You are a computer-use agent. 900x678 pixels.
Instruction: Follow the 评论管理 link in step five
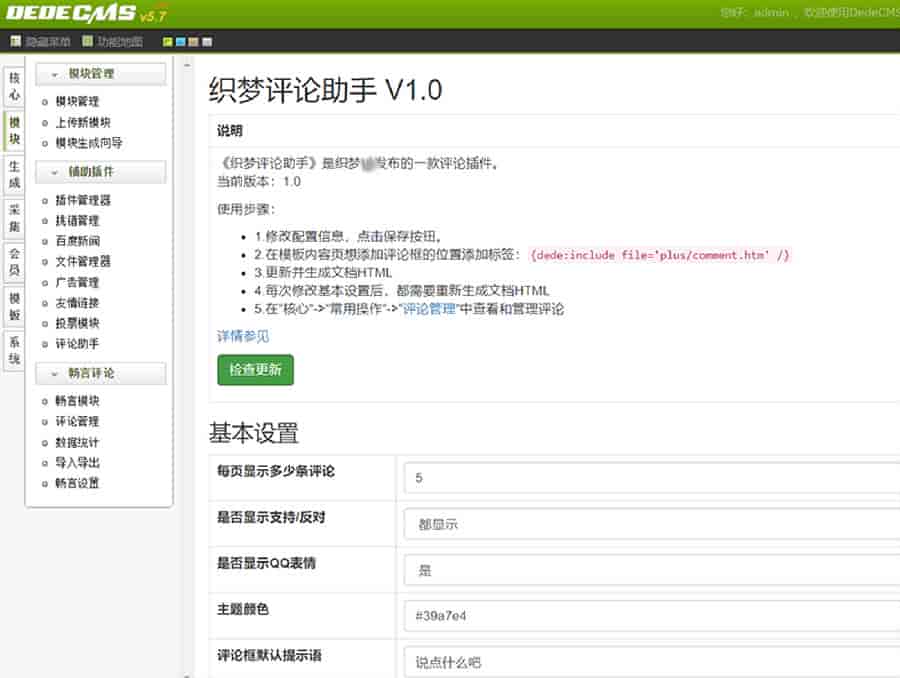(428, 309)
